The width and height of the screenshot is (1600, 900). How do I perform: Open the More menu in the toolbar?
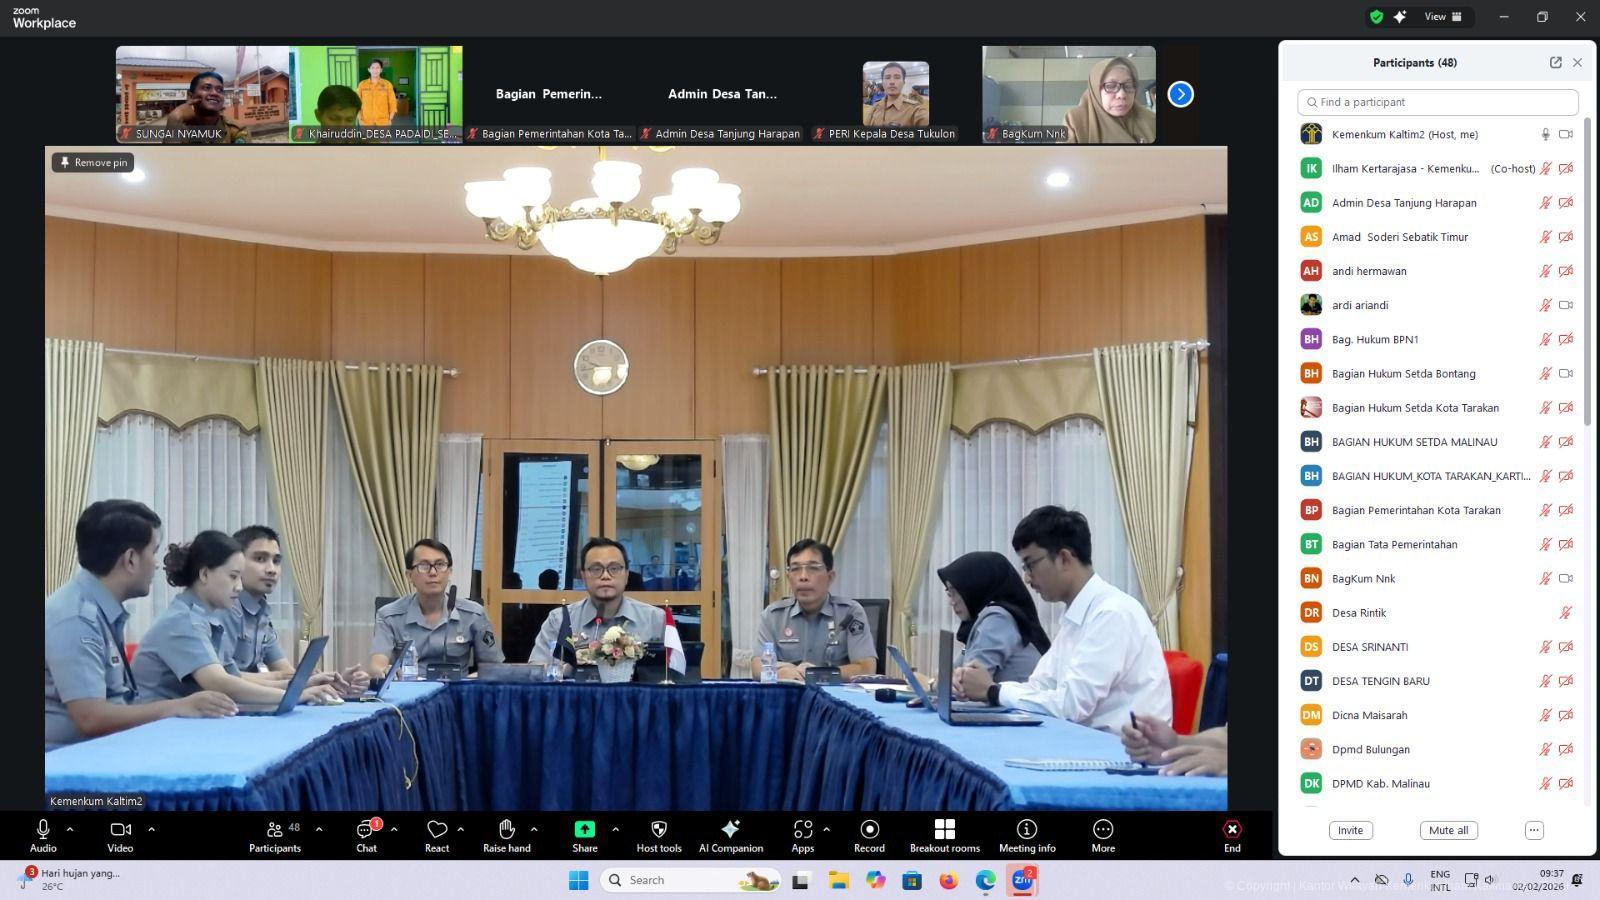[1103, 830]
